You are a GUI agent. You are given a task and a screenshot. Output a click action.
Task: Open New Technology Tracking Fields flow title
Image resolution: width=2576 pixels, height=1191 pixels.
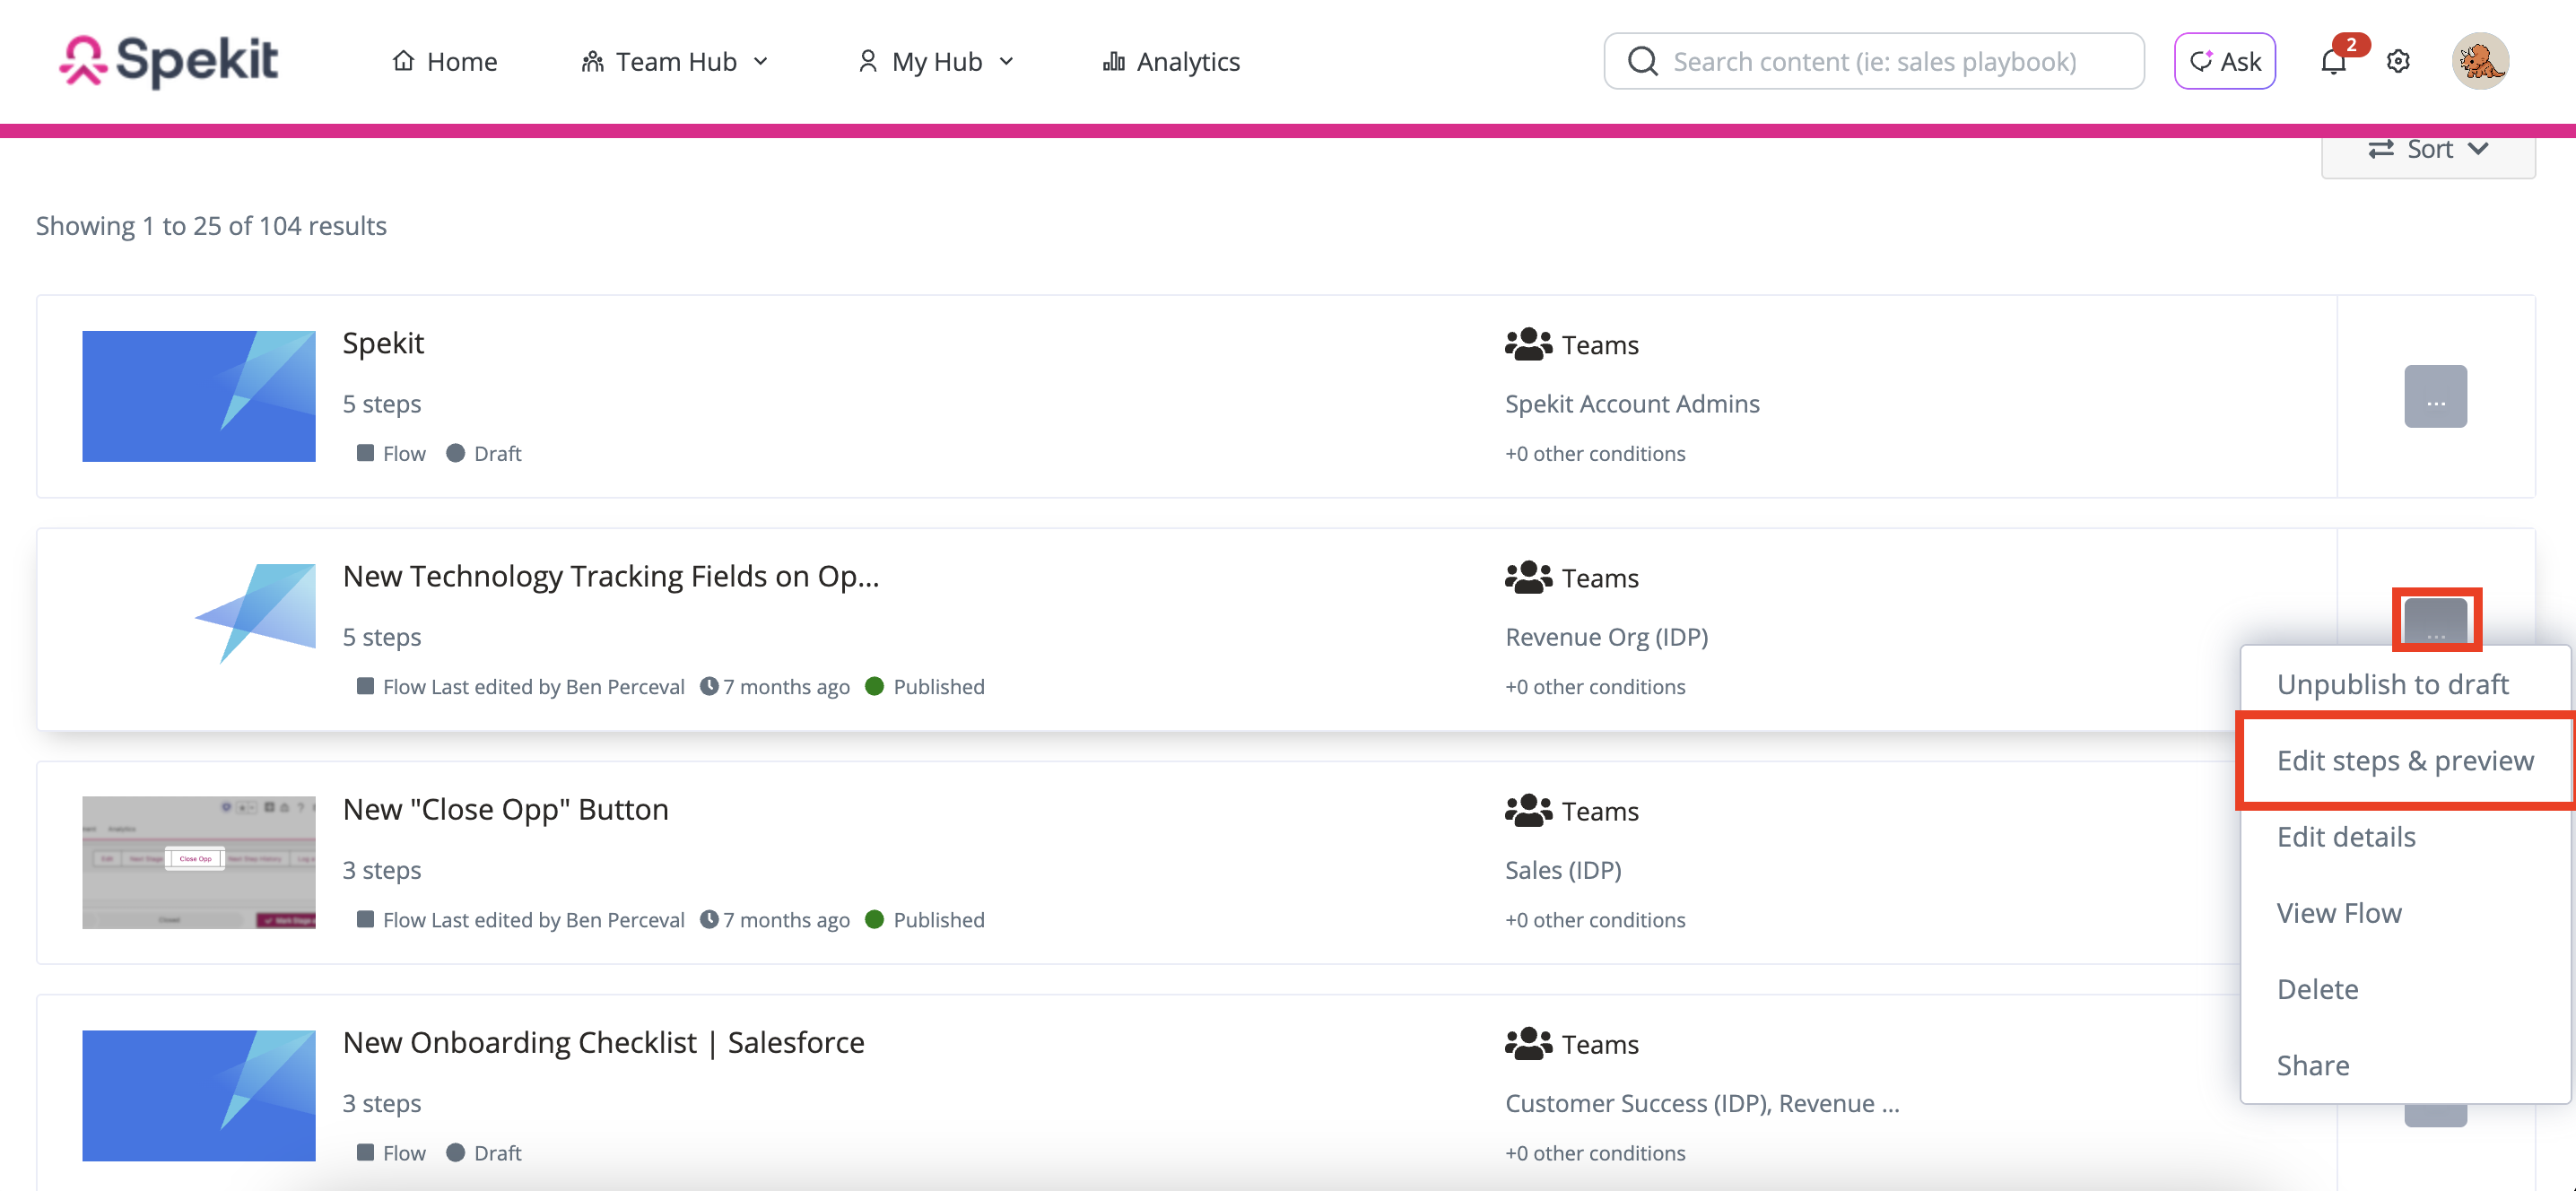(x=611, y=576)
